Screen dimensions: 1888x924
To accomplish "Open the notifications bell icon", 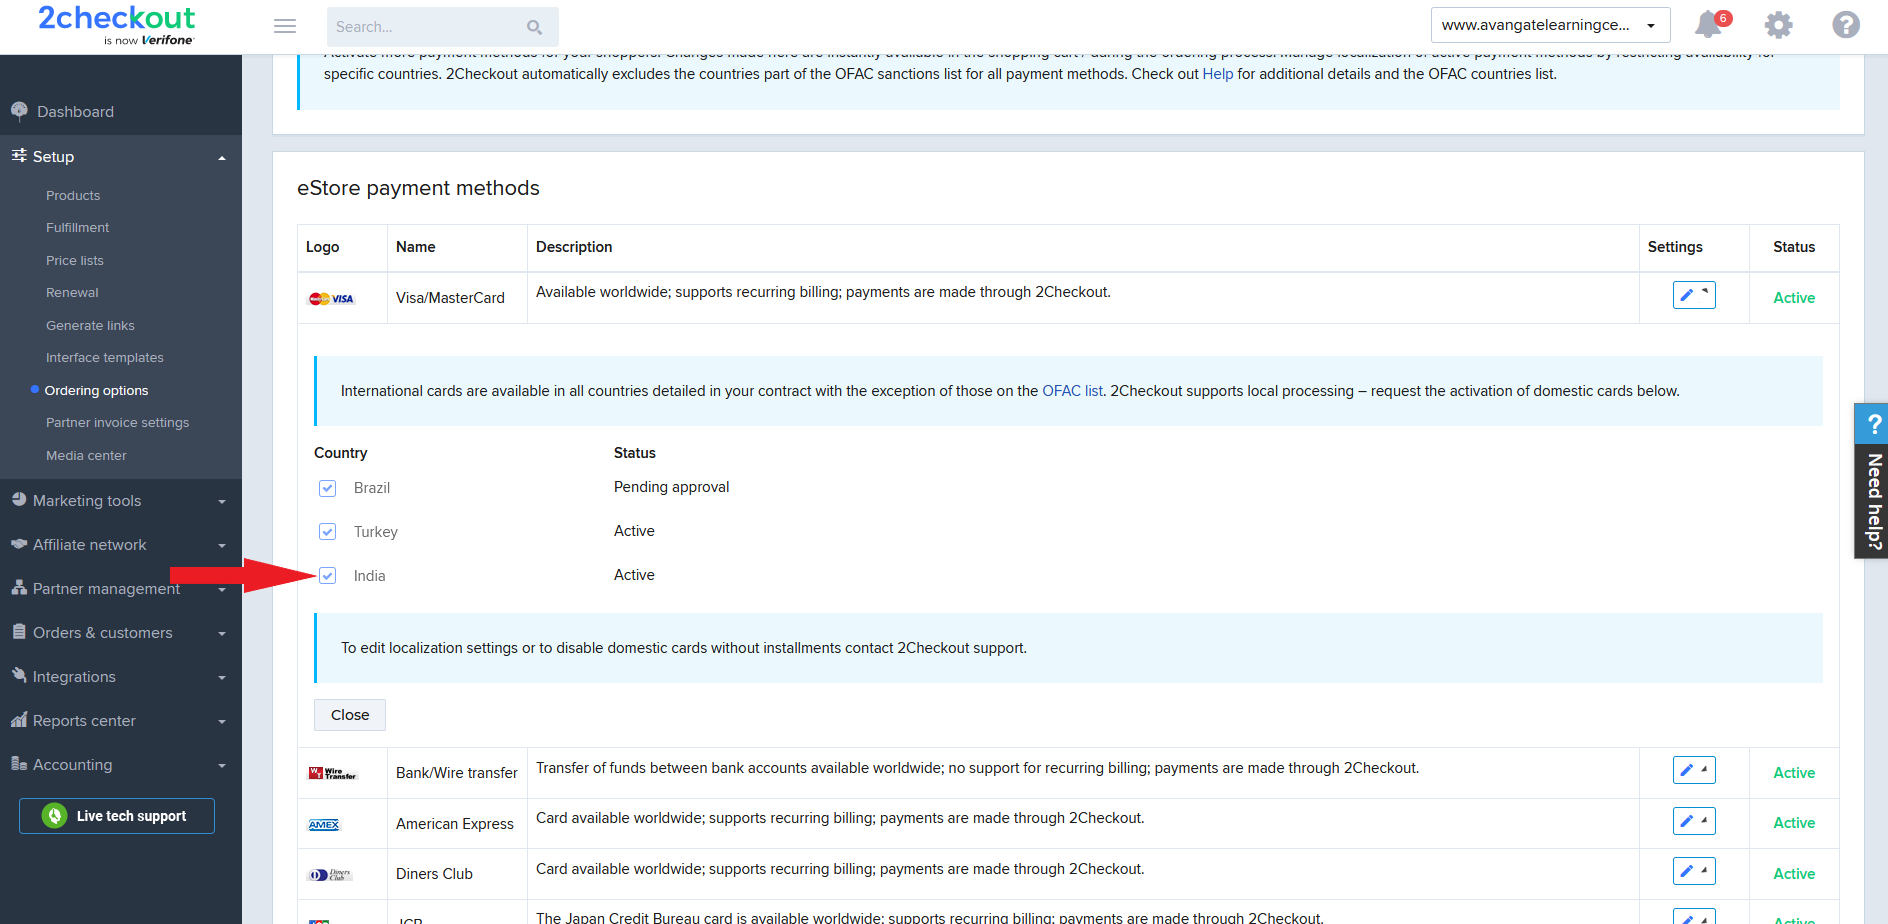I will click(x=1709, y=25).
